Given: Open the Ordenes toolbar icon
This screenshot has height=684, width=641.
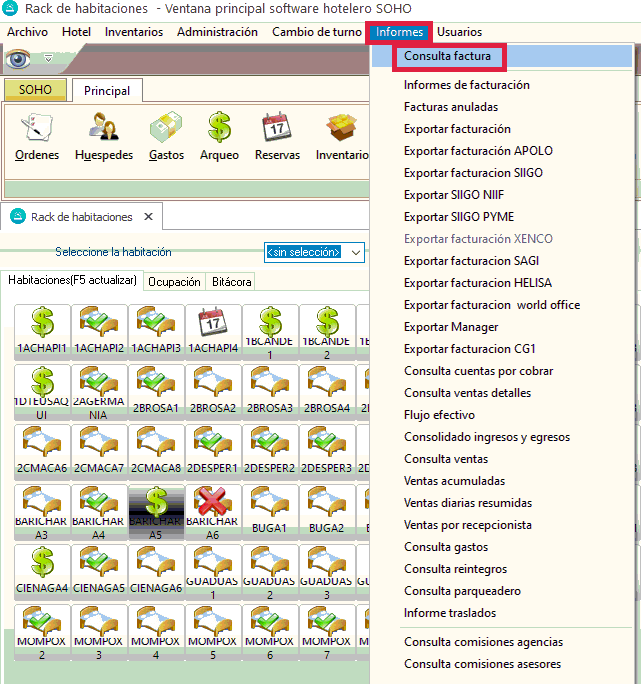Looking at the screenshot, I should [x=37, y=136].
